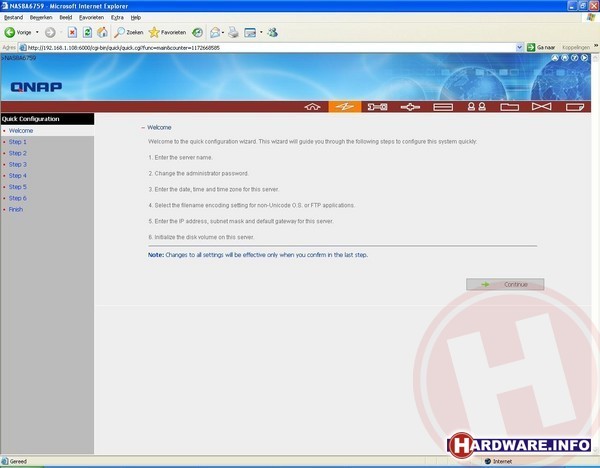The height and width of the screenshot is (468, 600).
Task: Click the Mail envelope icon in the toolbar
Action: pos(215,33)
